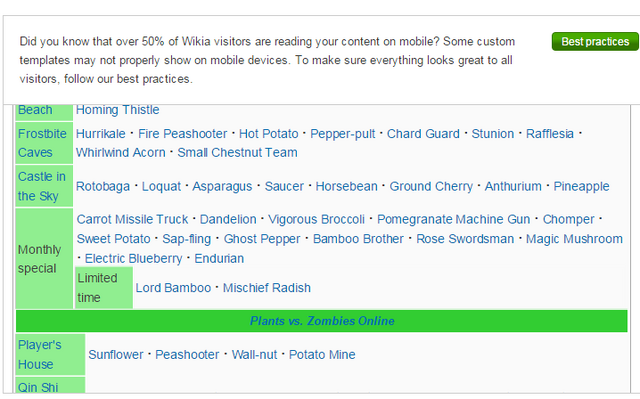Open the Small Chestnut Team link
Viewport: 640px width, 399px height.
tap(237, 153)
